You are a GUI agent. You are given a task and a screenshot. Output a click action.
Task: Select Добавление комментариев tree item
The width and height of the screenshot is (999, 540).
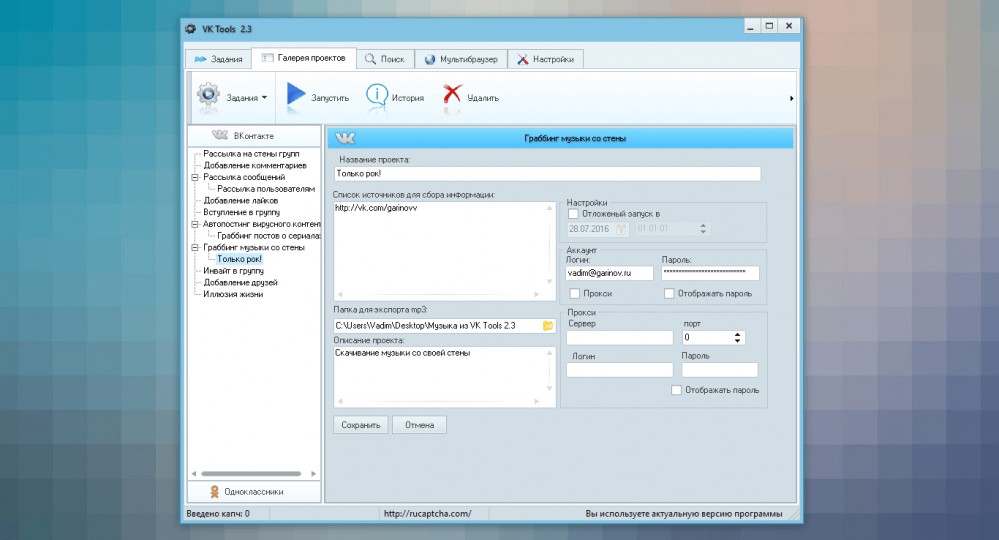(x=255, y=166)
